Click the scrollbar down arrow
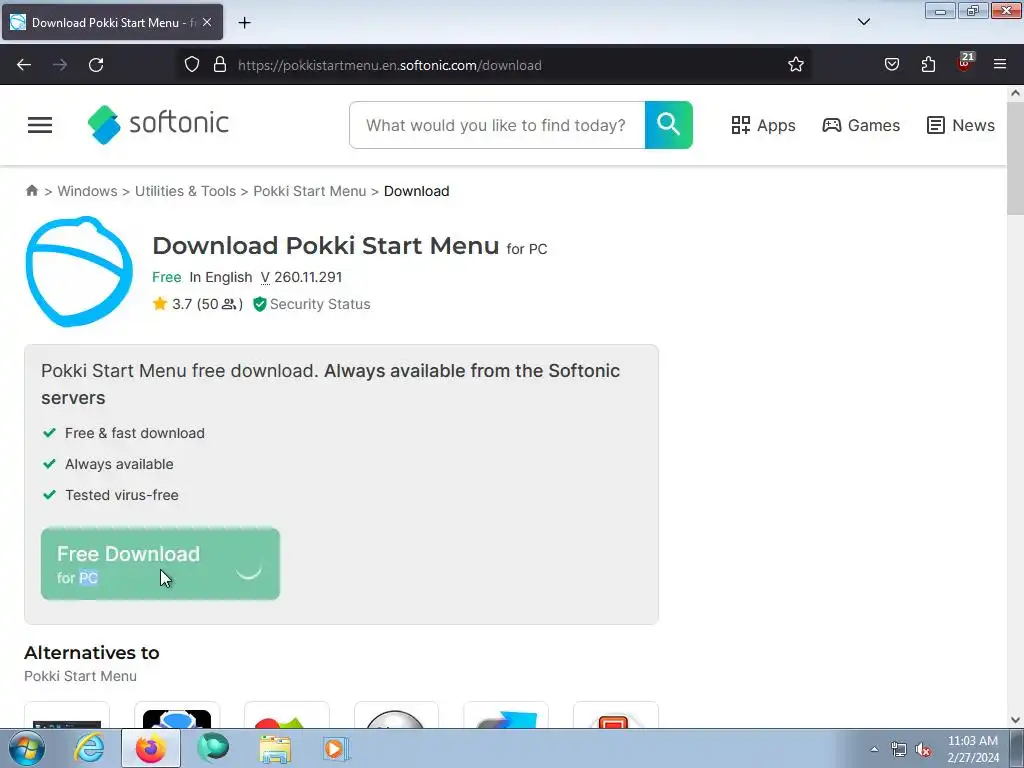1024x768 pixels. click(1016, 720)
